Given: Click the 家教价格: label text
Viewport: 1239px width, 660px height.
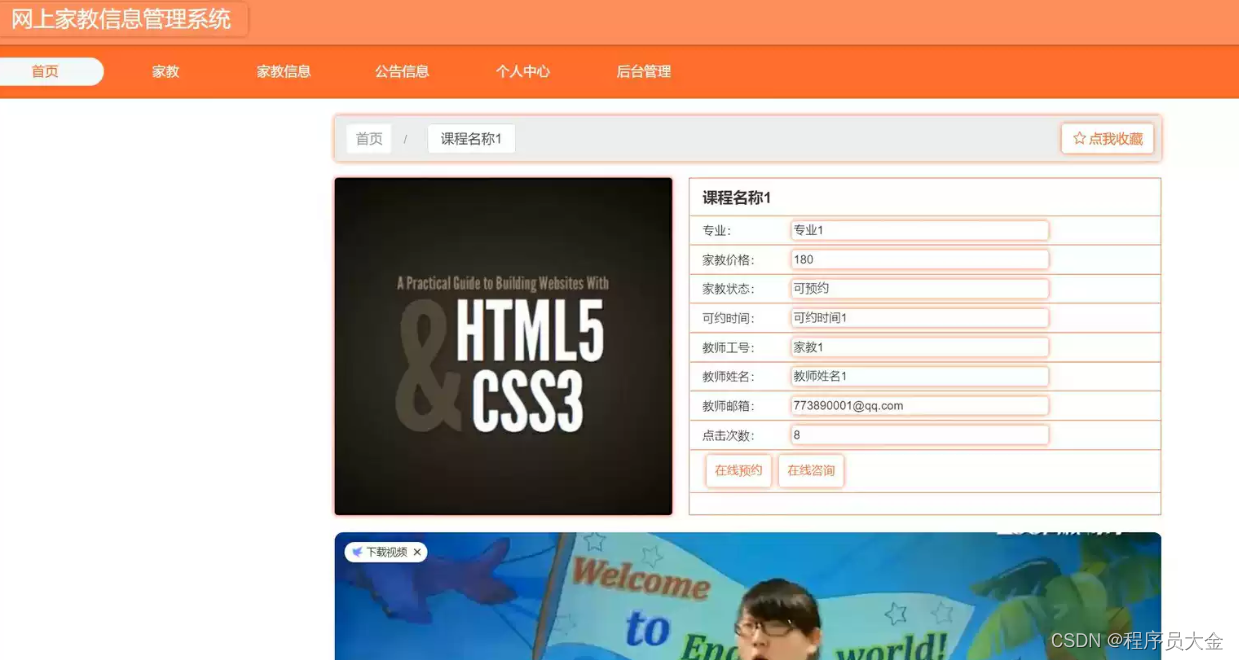Looking at the screenshot, I should click(x=728, y=260).
